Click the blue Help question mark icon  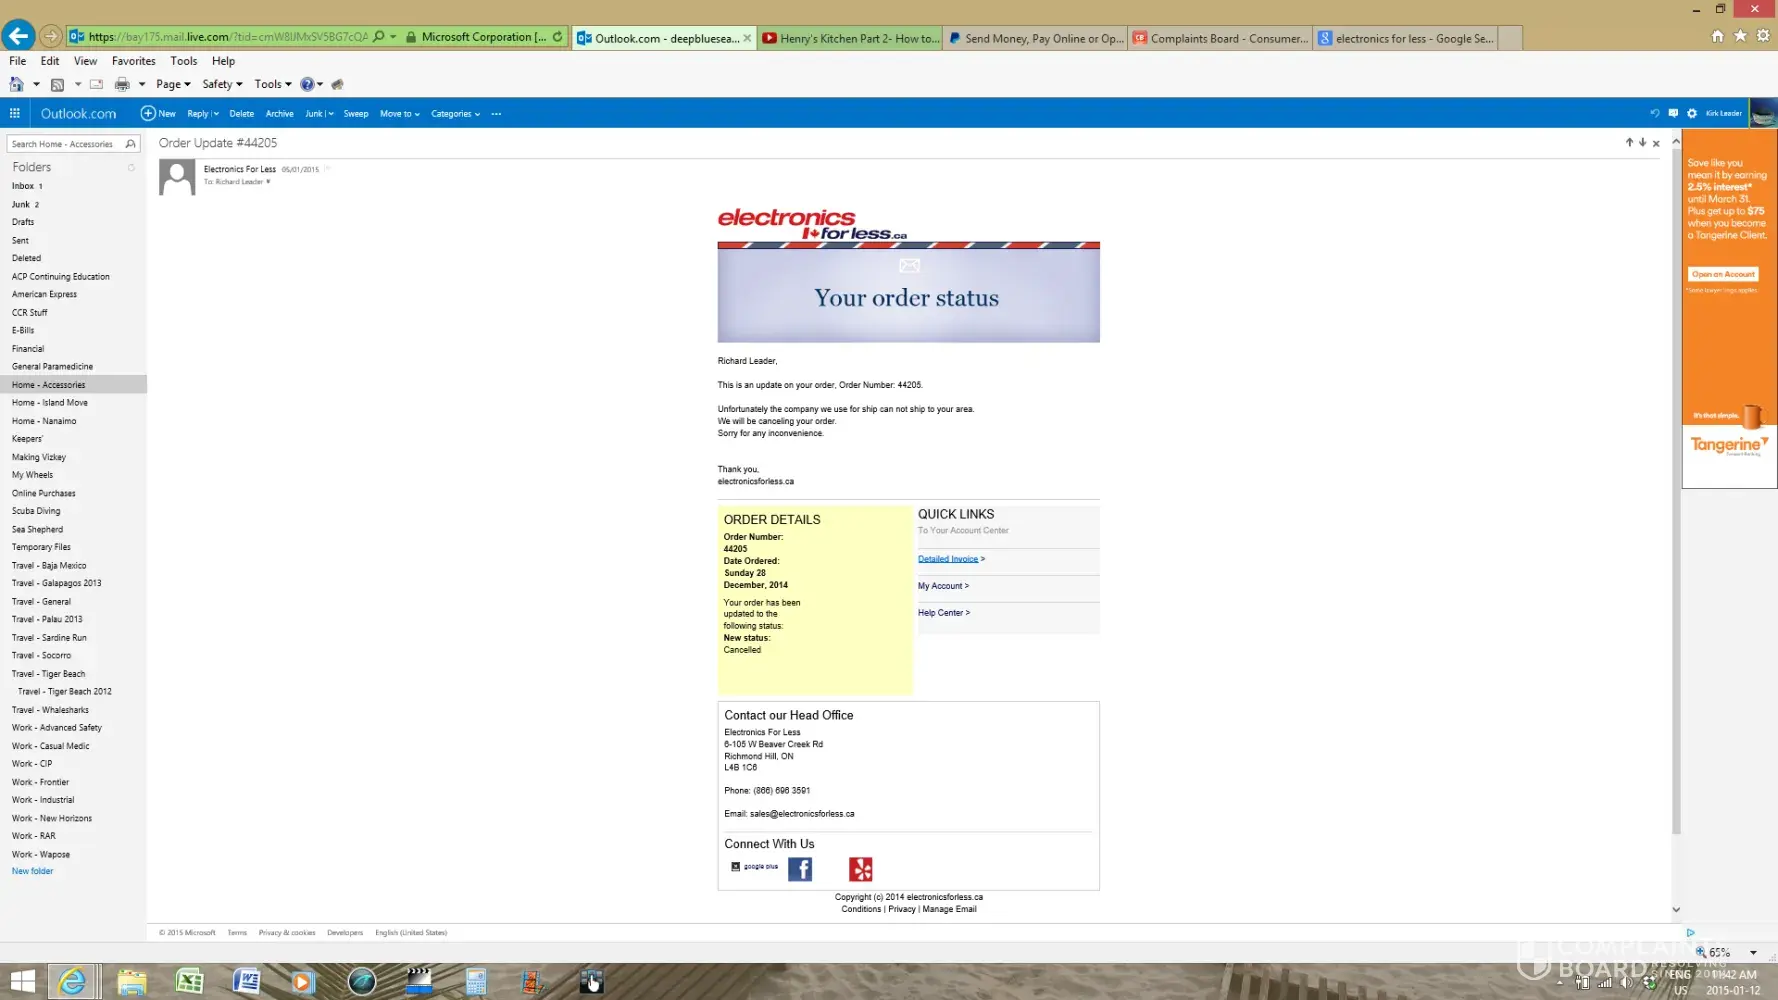coord(307,85)
